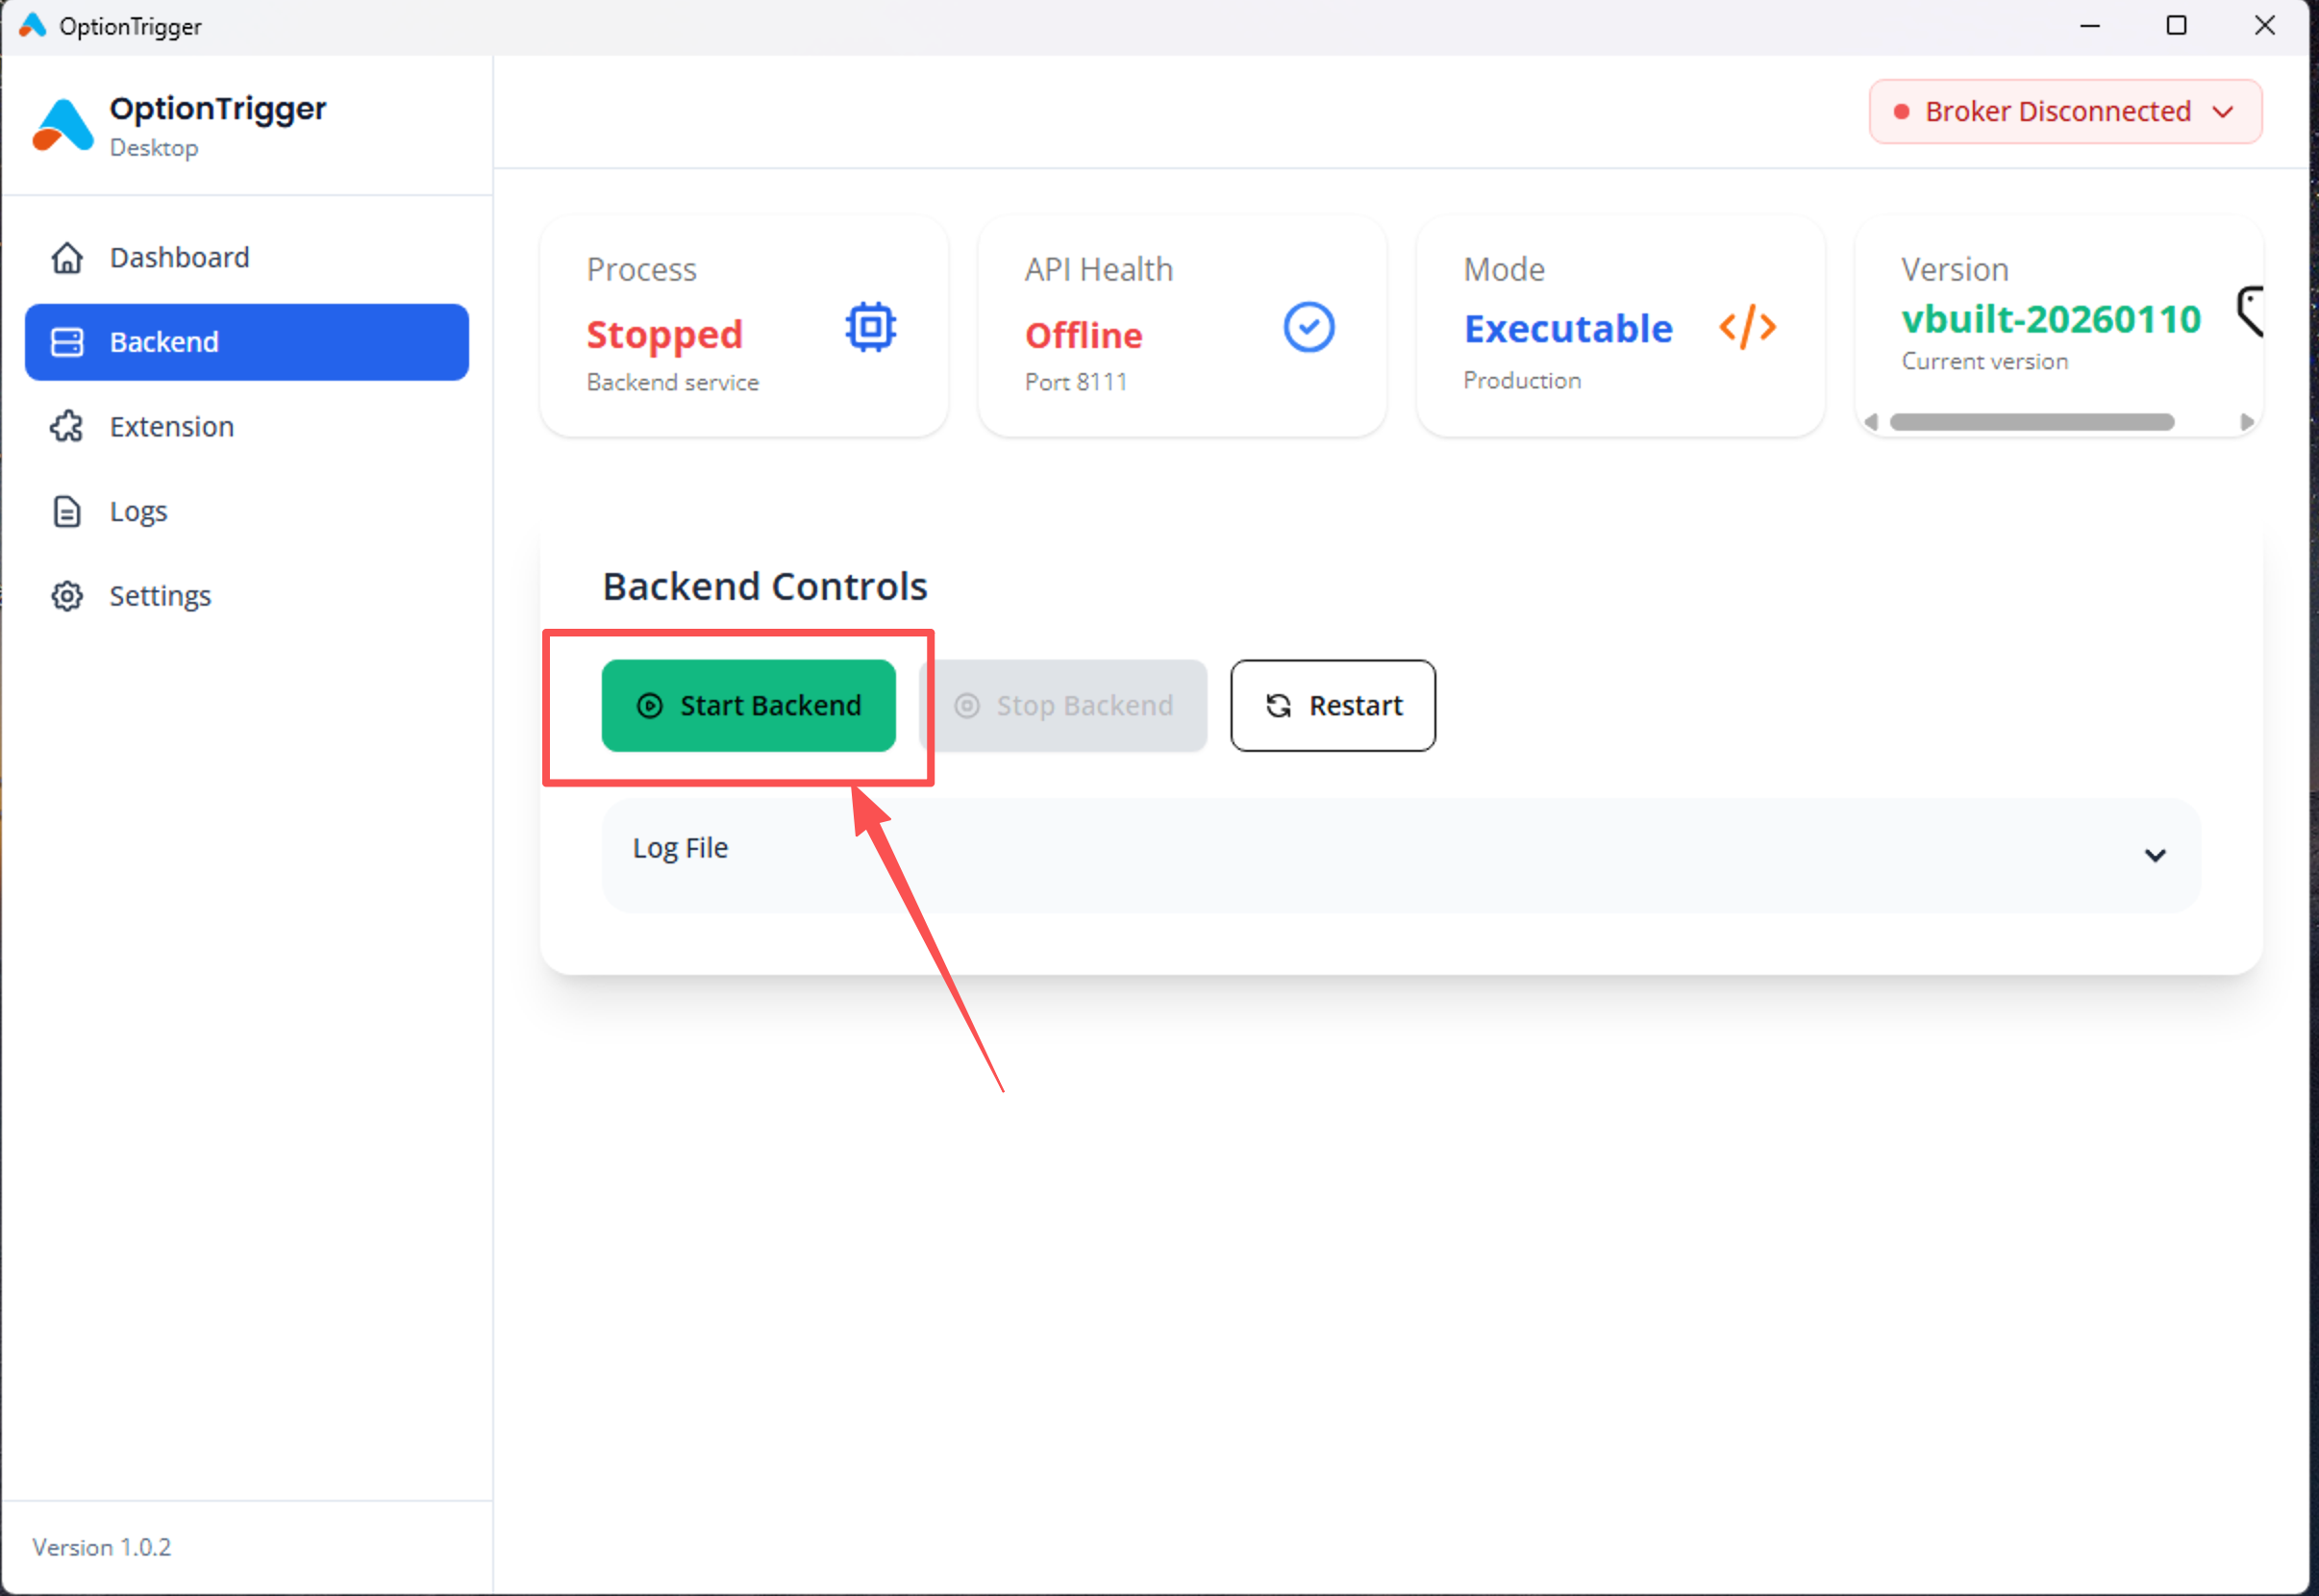This screenshot has height=1596, width=2319.
Task: Click the Production label in Mode card
Action: pos(1522,381)
